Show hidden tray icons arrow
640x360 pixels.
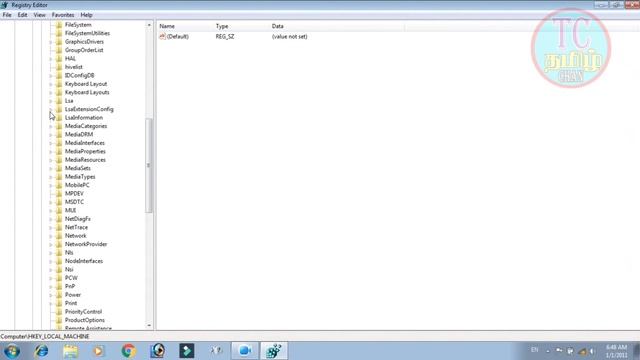point(548,351)
